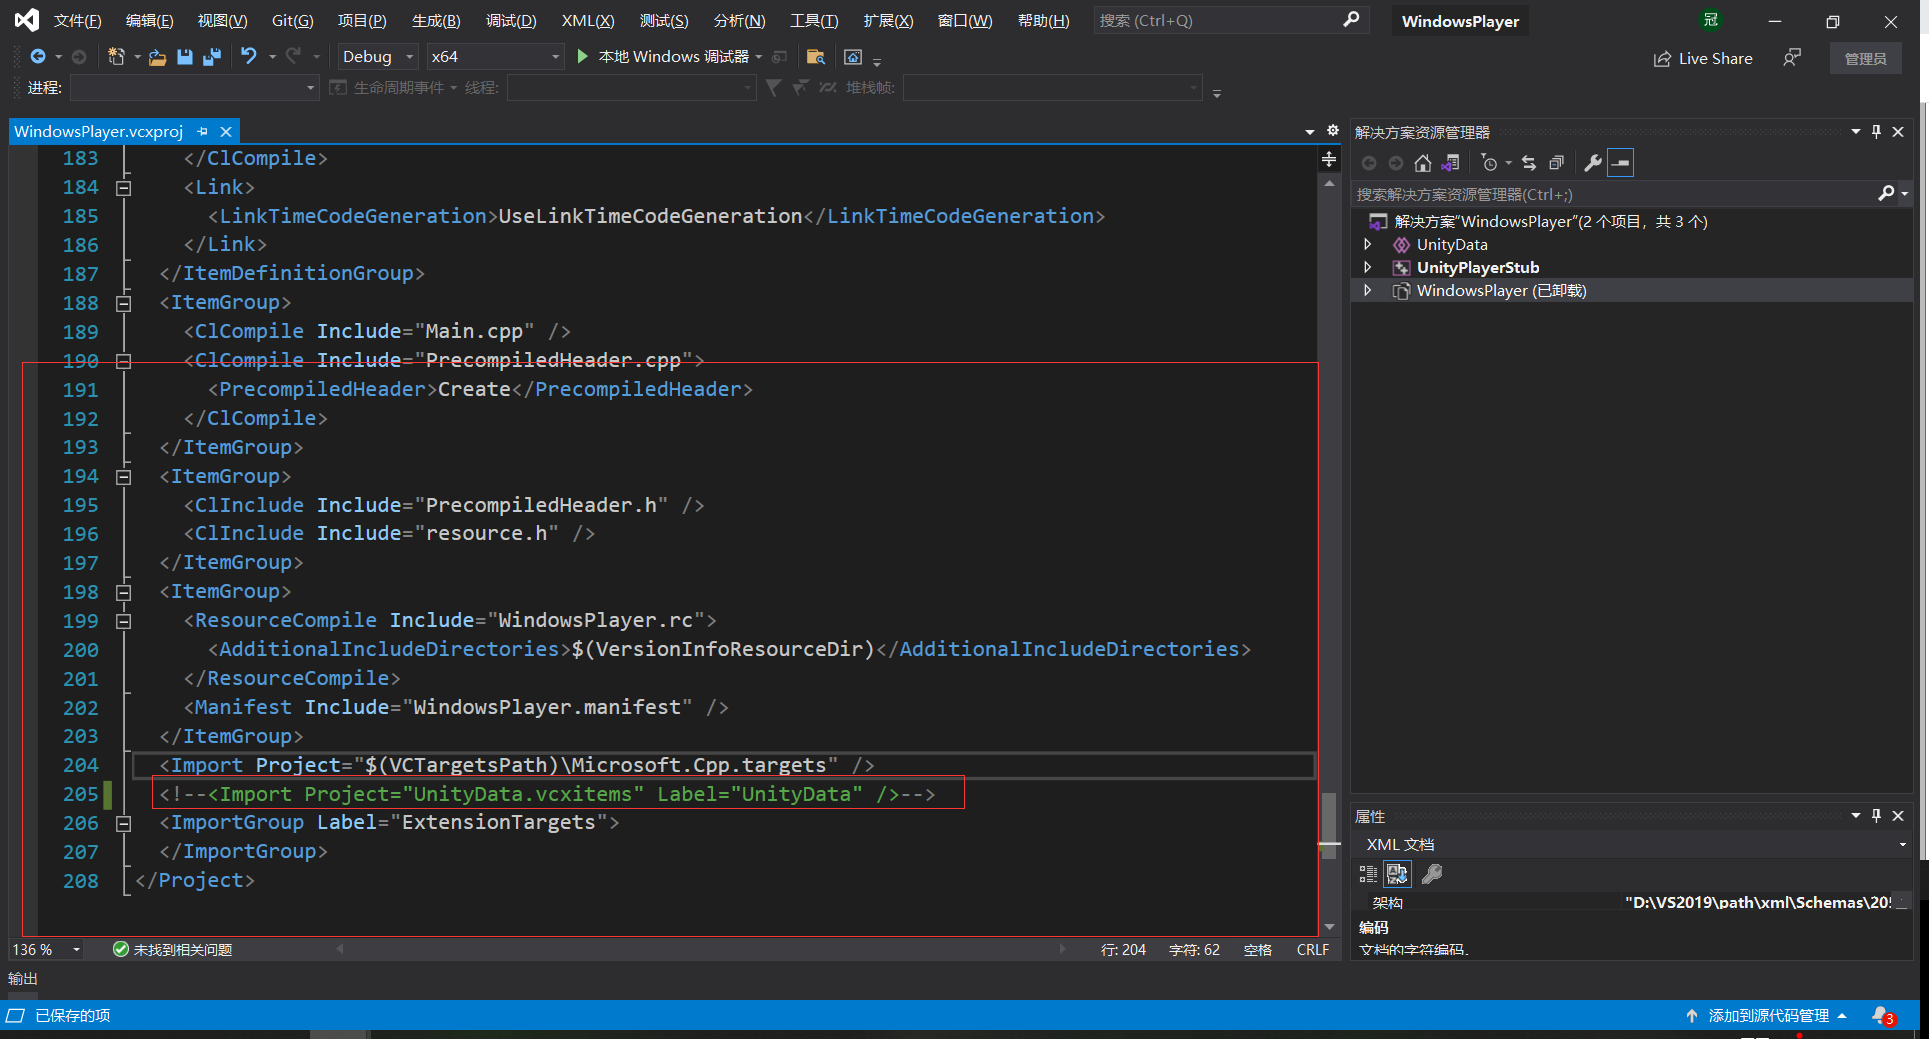Click the Open File folder icon
The image size is (1929, 1039).
point(157,57)
